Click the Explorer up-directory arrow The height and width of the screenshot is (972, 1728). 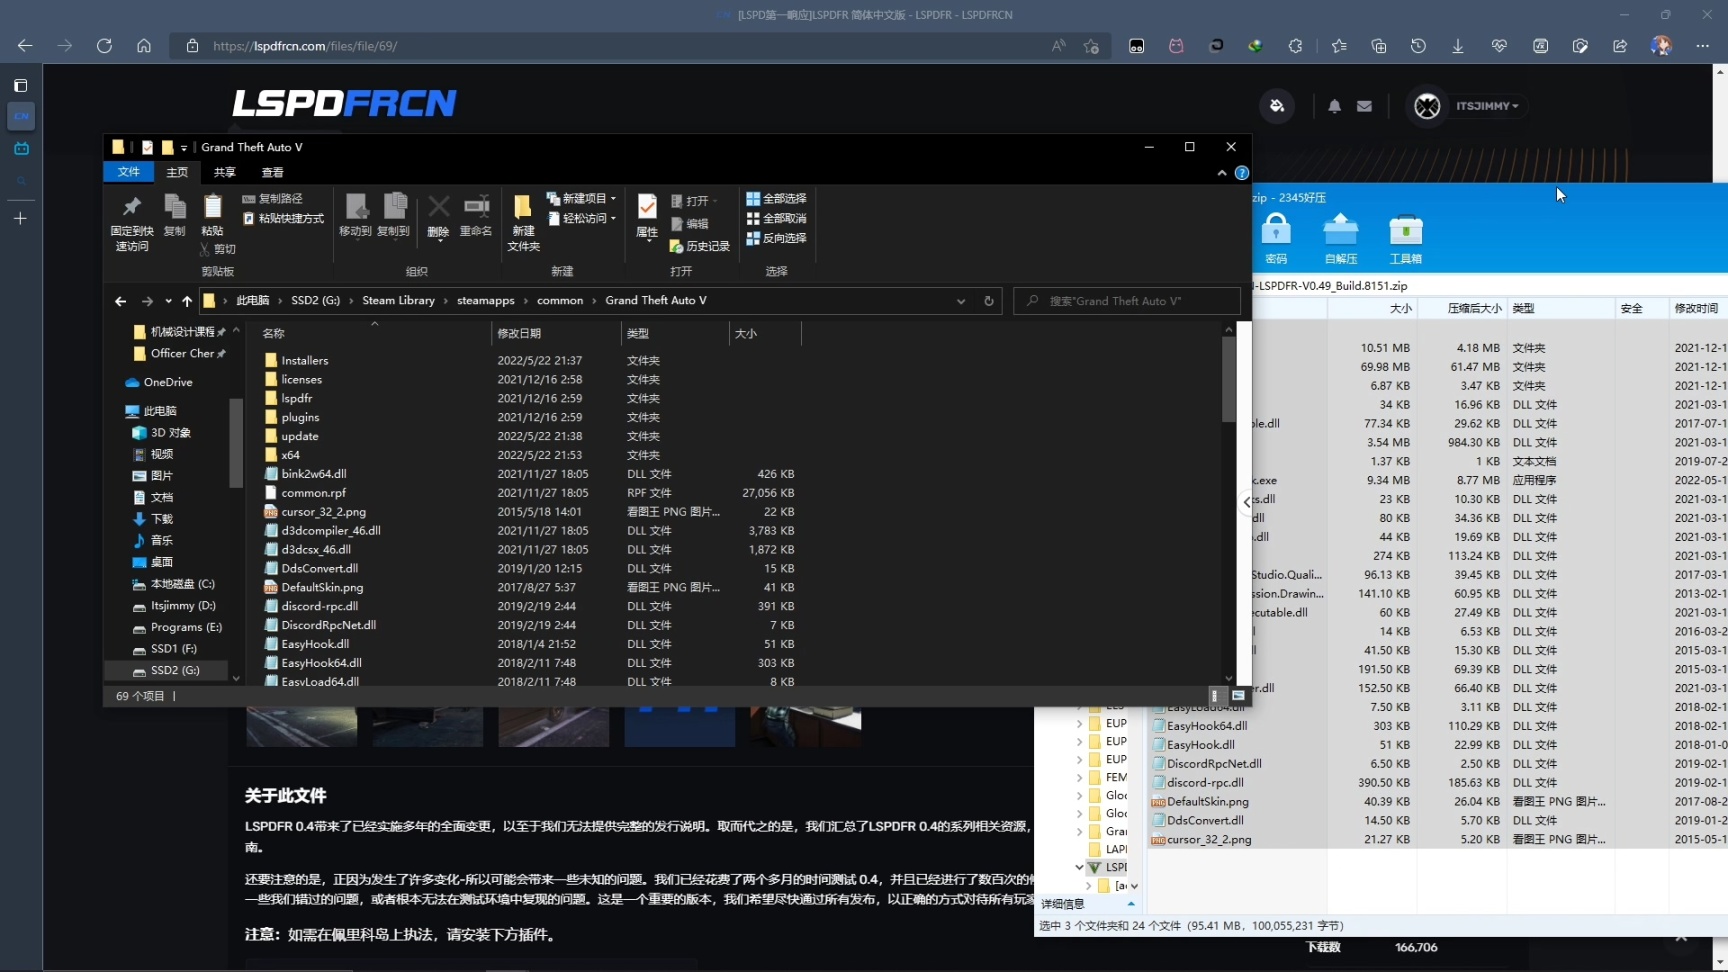tap(186, 301)
